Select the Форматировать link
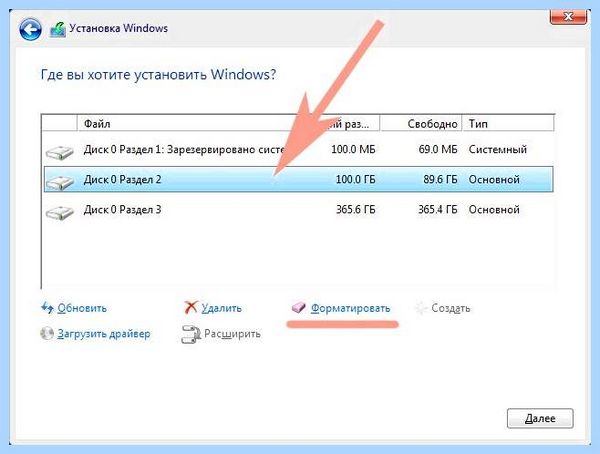 (x=350, y=308)
